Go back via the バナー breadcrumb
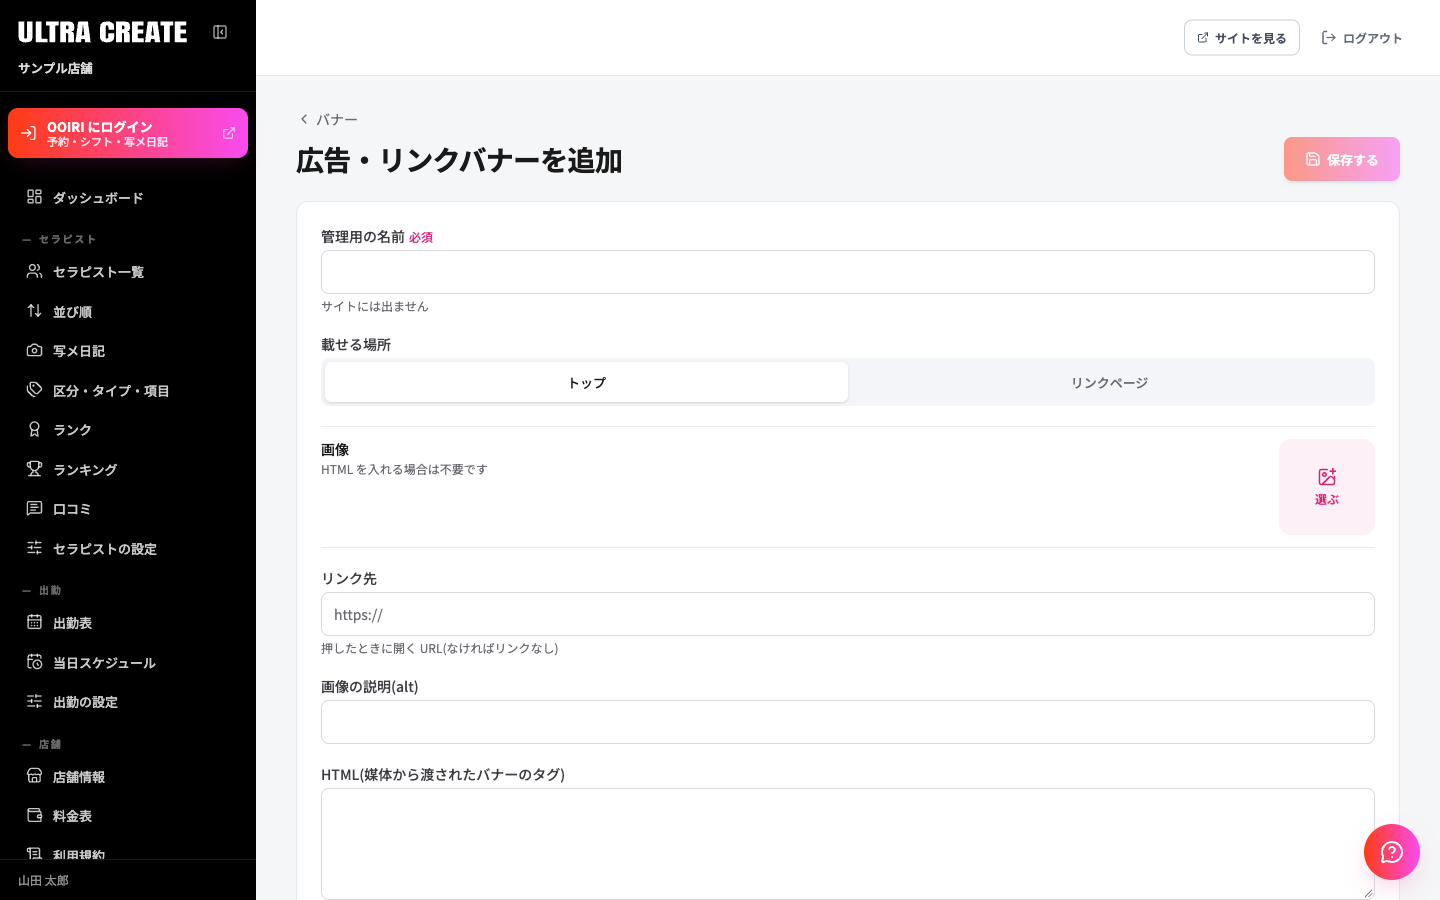Image resolution: width=1440 pixels, height=900 pixels. (328, 119)
